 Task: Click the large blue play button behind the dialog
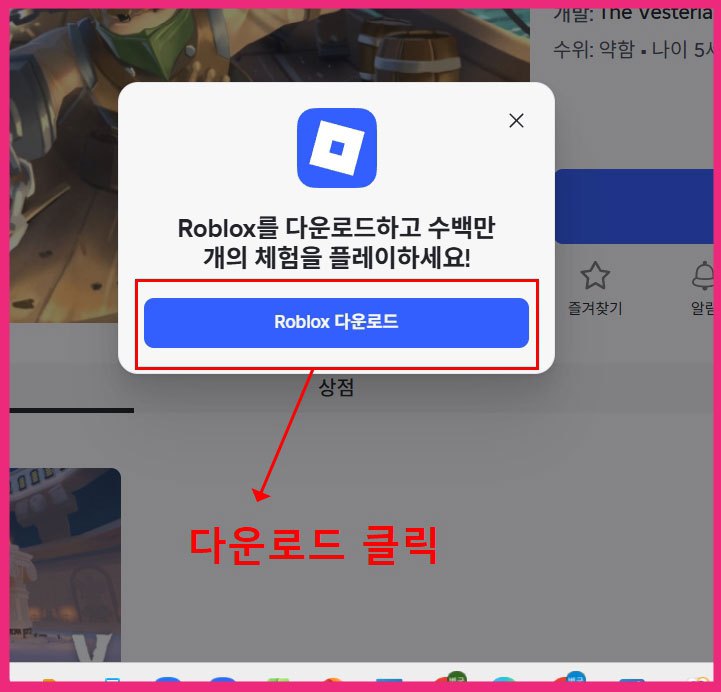tap(634, 206)
